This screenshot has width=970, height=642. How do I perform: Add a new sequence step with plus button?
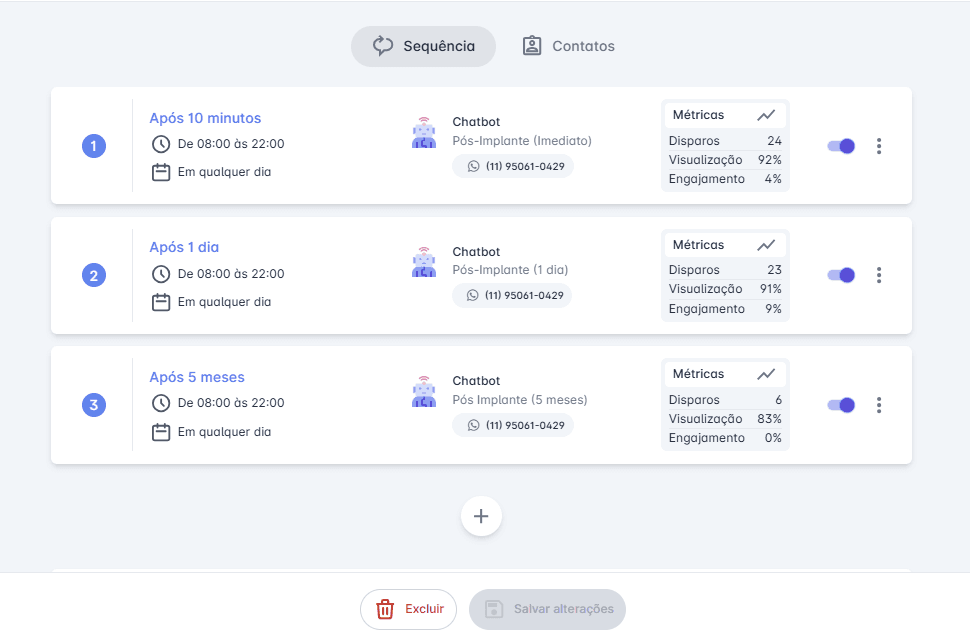pyautogui.click(x=481, y=516)
